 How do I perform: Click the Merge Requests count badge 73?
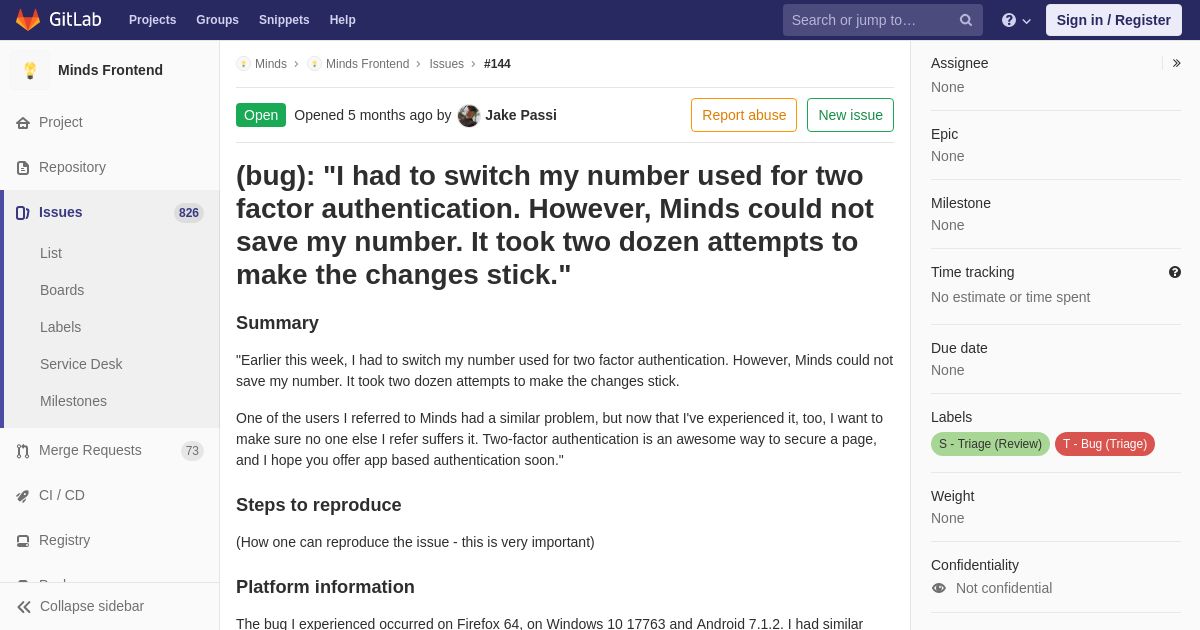click(192, 451)
